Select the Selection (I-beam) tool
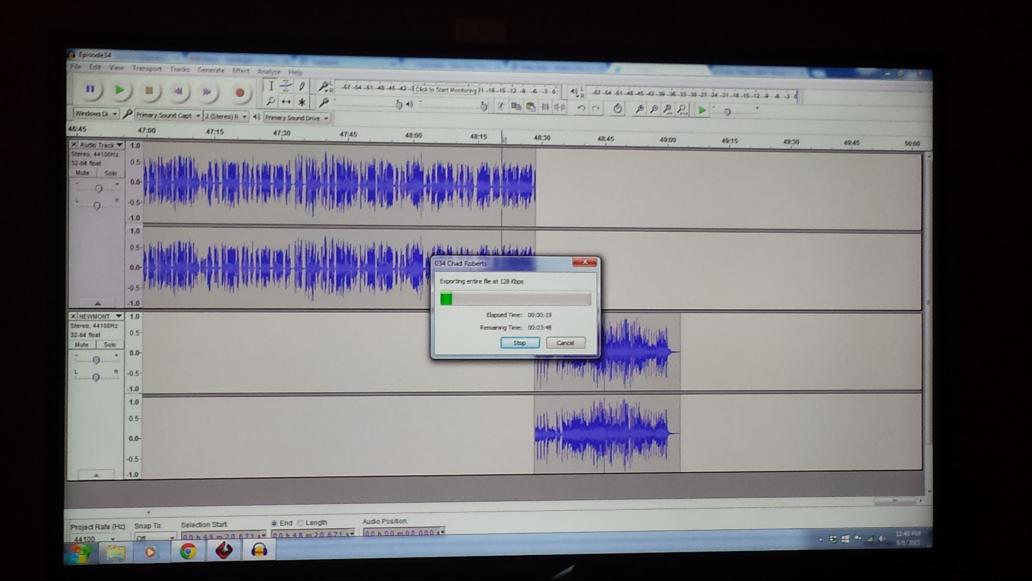This screenshot has height=581, width=1032. (x=270, y=86)
